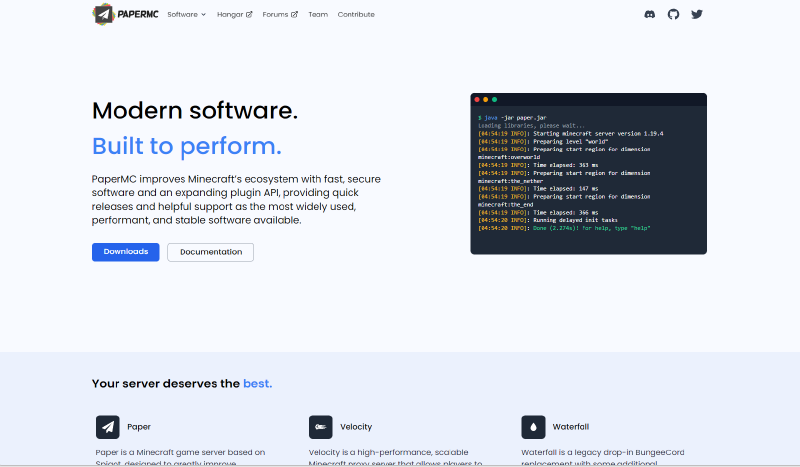Click the Paper paper-plane icon
The image size is (800, 467).
(108, 427)
